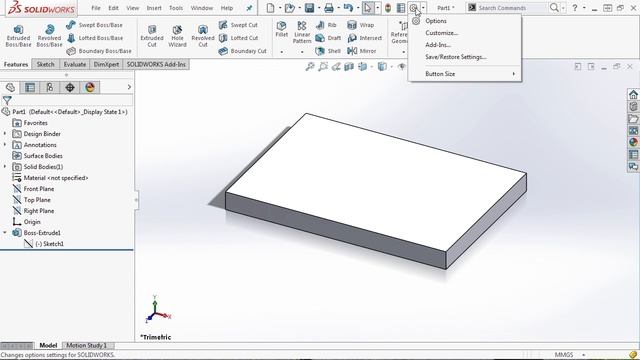The height and width of the screenshot is (360, 640).
Task: Click the Rebuild traffic light icon
Action: point(388,8)
